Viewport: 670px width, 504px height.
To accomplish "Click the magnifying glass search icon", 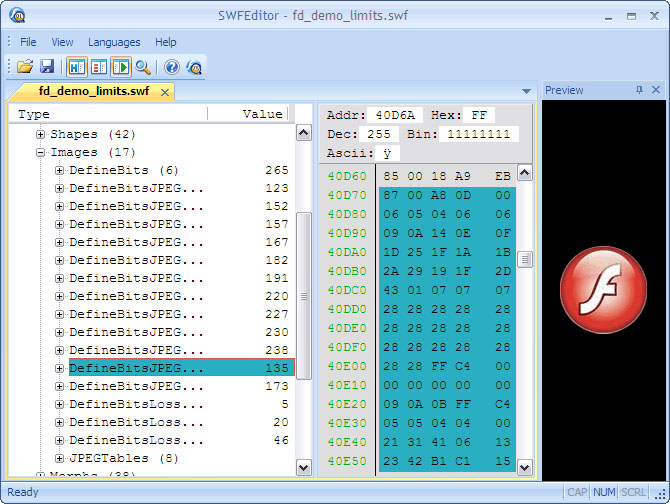I will (x=143, y=67).
